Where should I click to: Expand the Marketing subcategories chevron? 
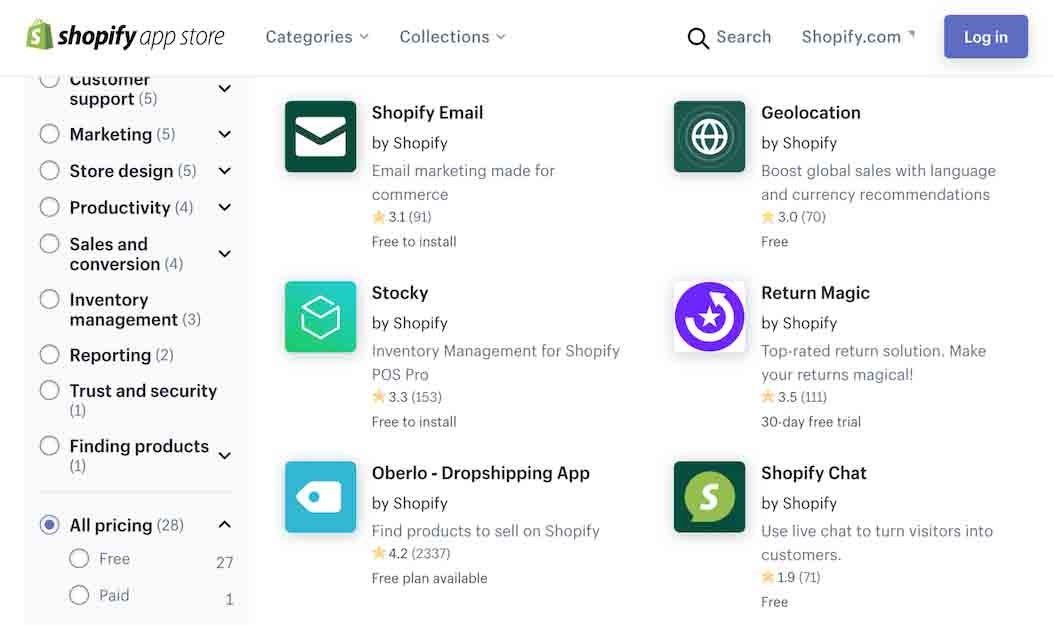pos(225,134)
